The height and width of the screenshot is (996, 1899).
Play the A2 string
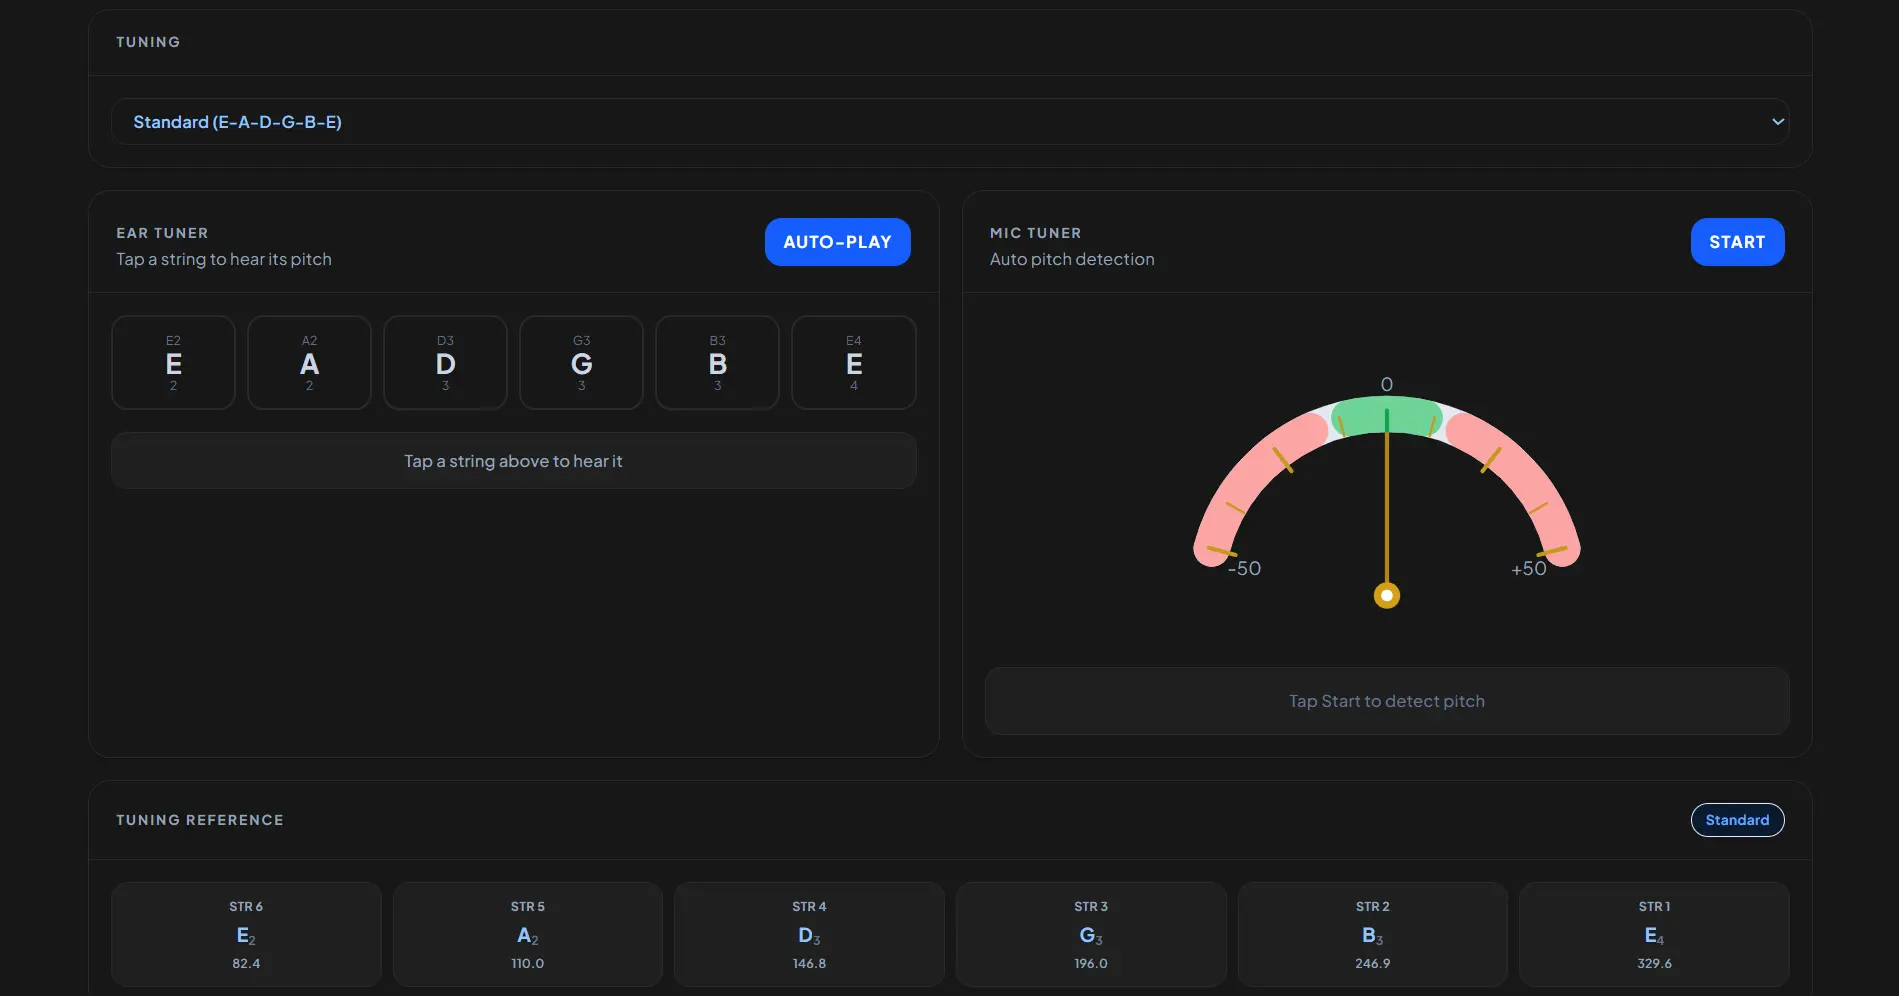[309, 362]
